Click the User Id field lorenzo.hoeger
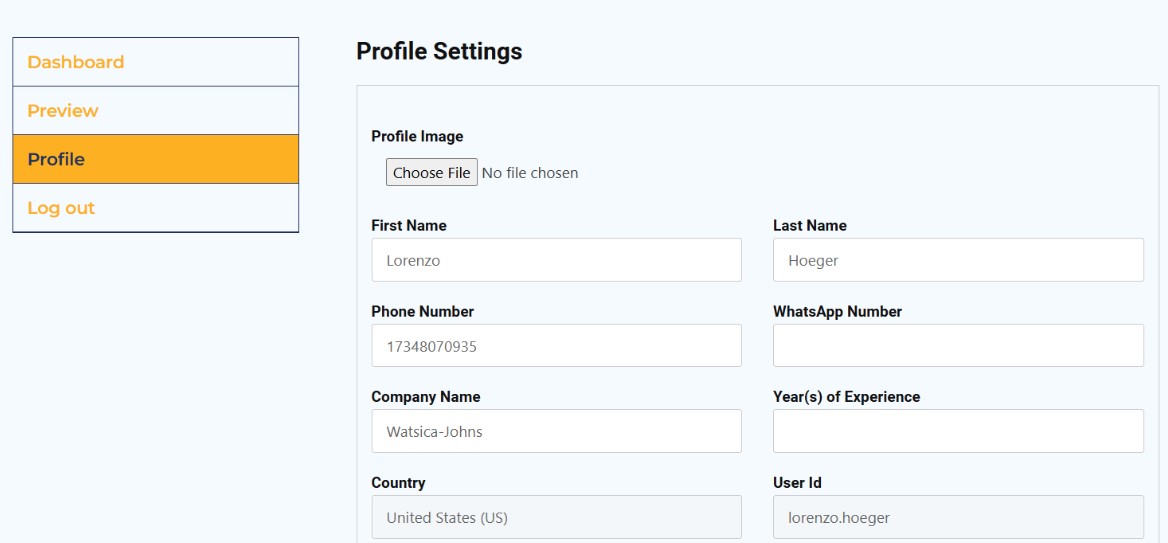Viewport: 1168px width, 543px height. pyautogui.click(x=958, y=517)
